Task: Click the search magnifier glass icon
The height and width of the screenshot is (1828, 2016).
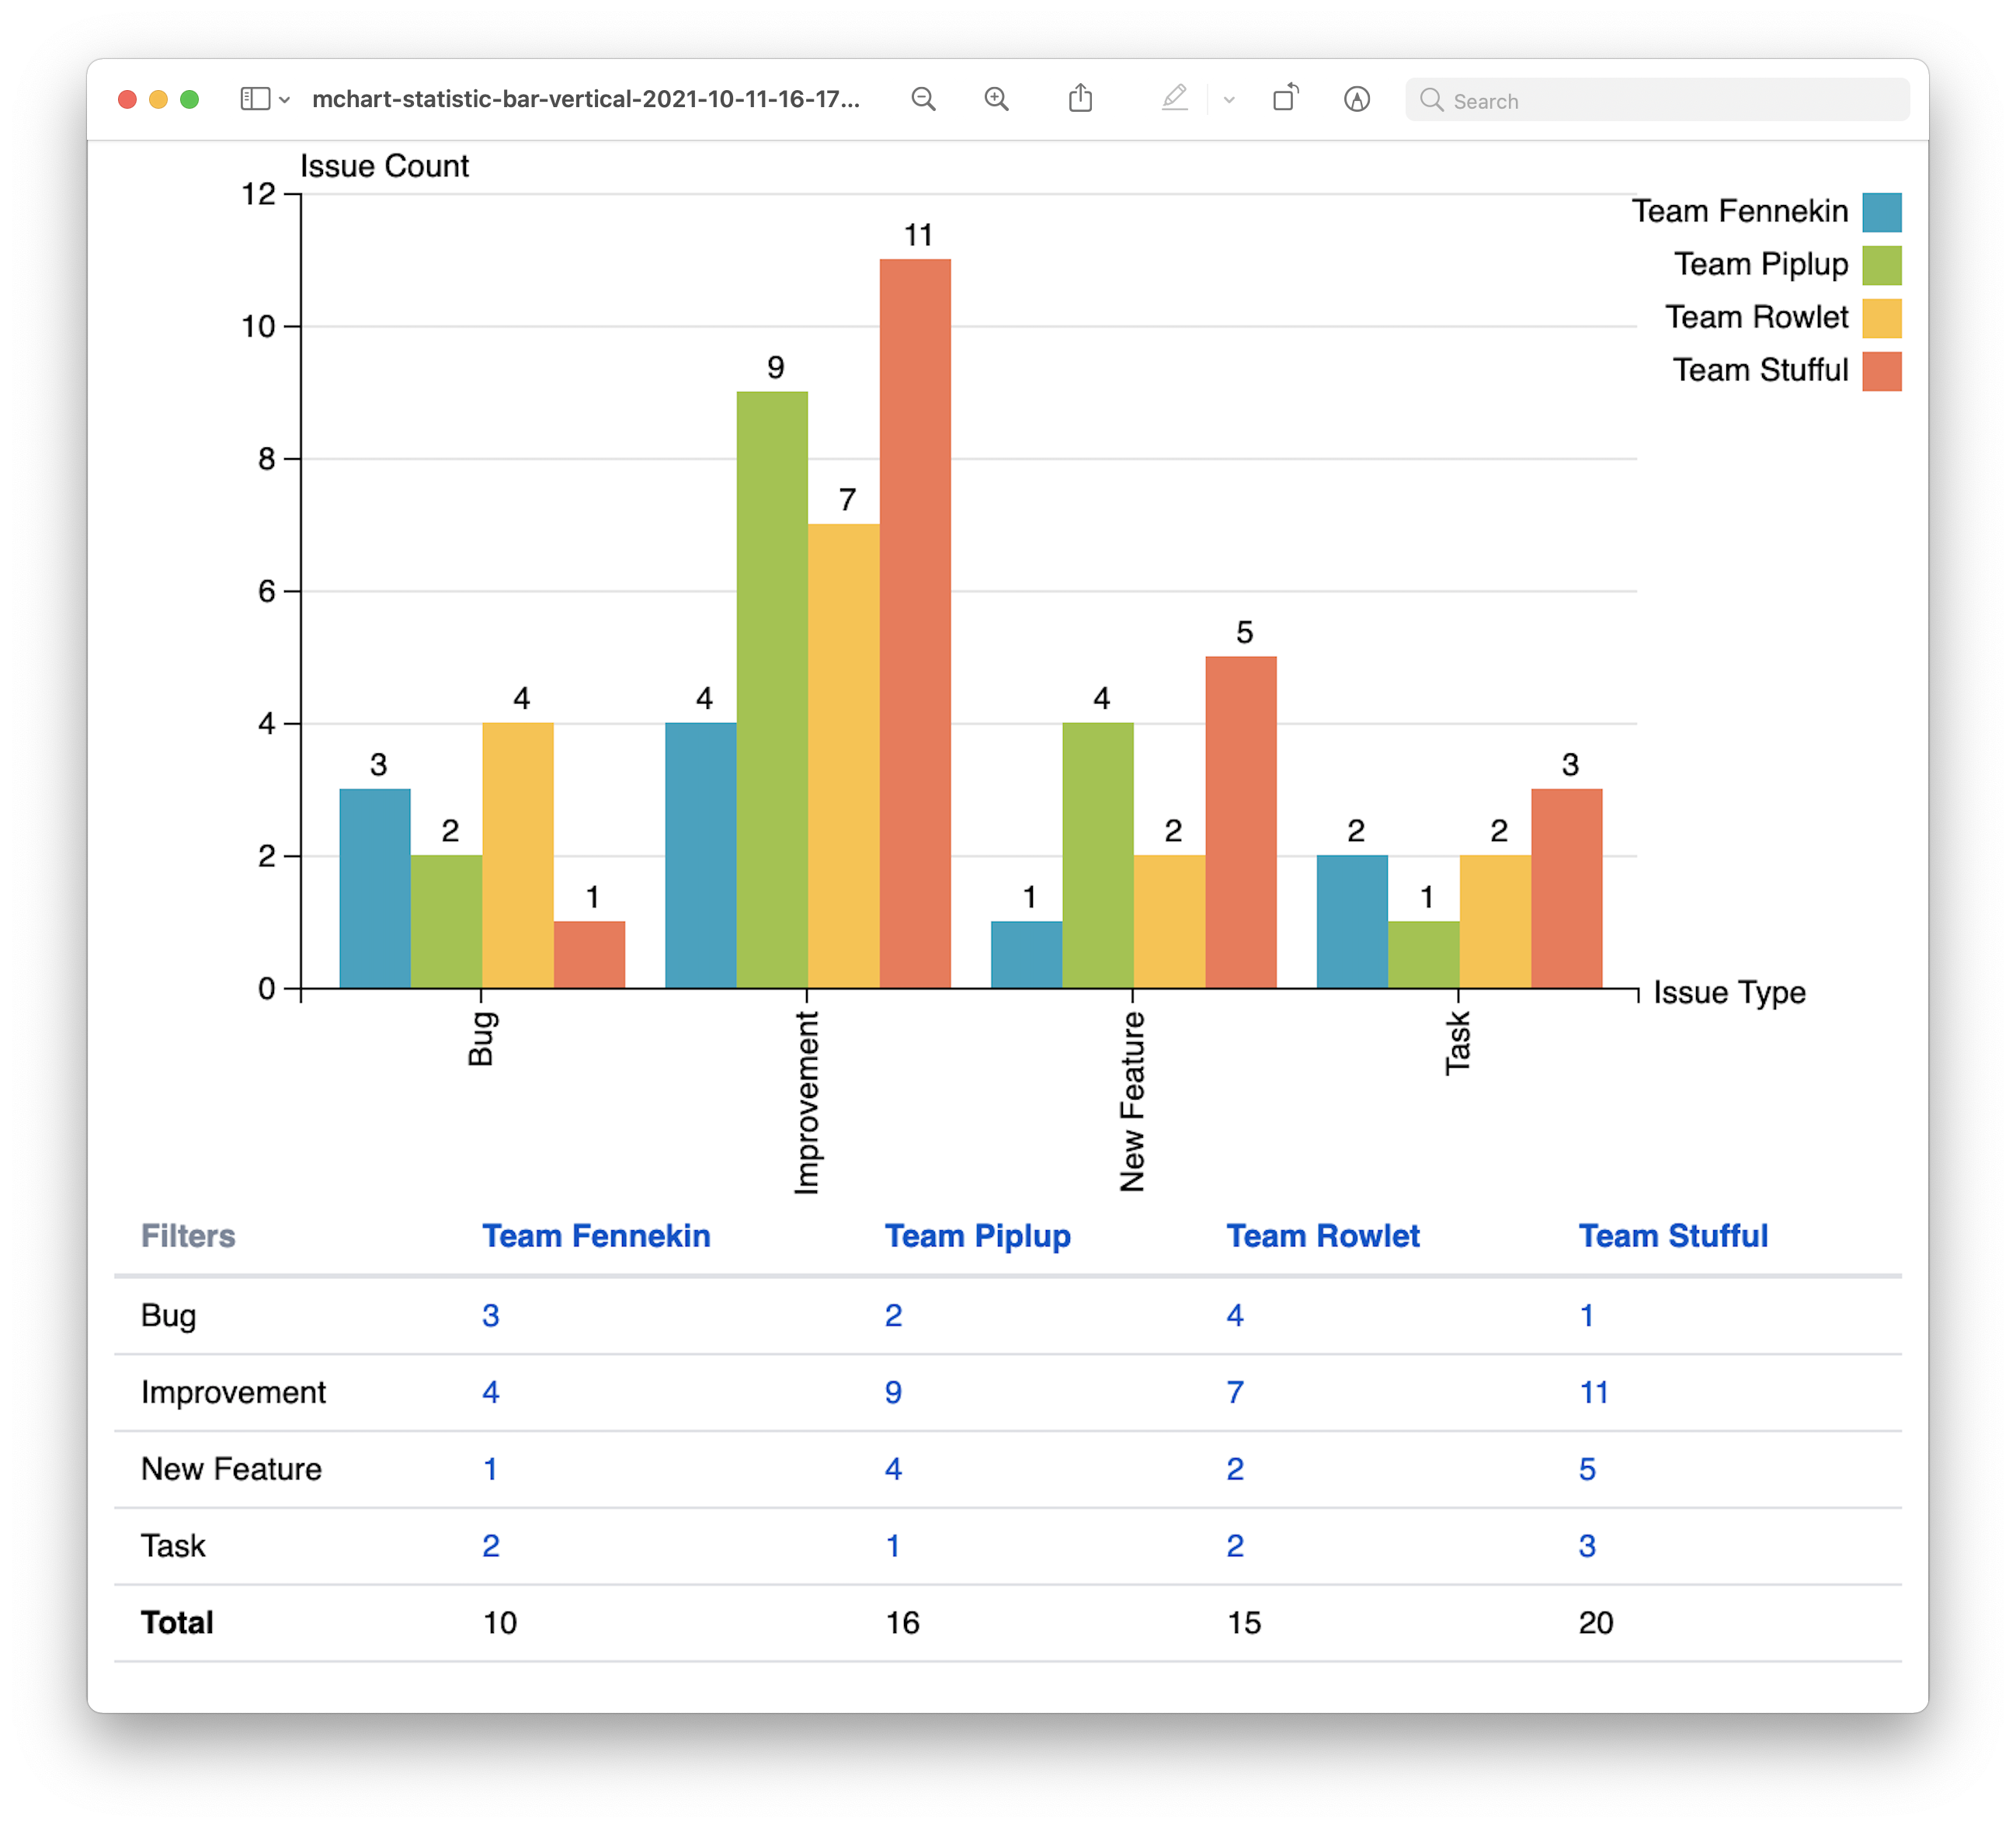Action: [1431, 100]
